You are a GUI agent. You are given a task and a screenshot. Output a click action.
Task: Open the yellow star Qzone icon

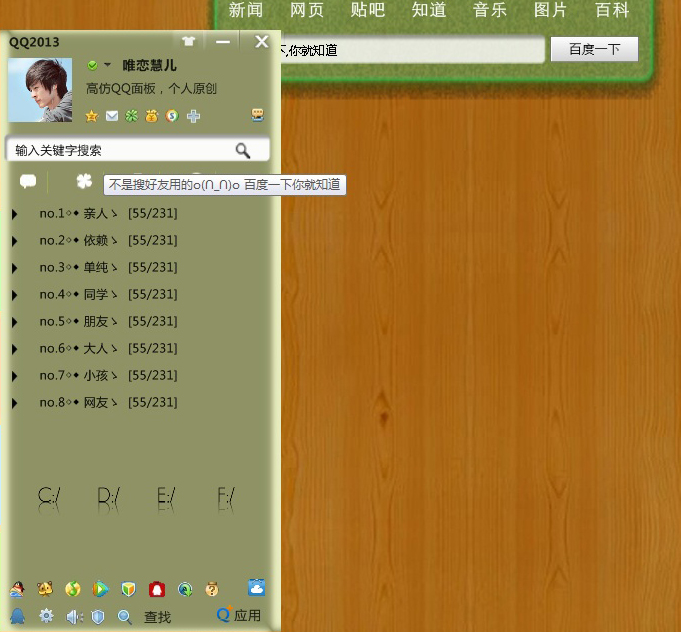pos(92,116)
